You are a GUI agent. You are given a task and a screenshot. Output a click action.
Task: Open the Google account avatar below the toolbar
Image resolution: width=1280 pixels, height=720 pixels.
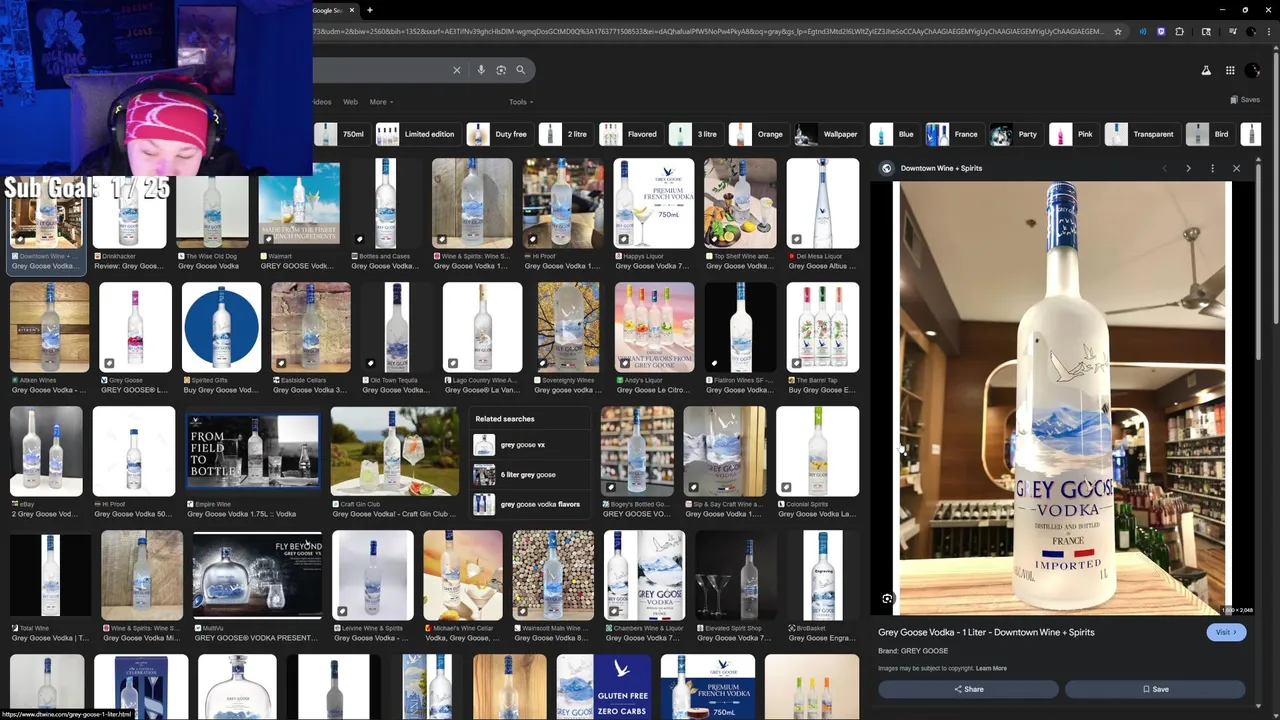[1252, 71]
